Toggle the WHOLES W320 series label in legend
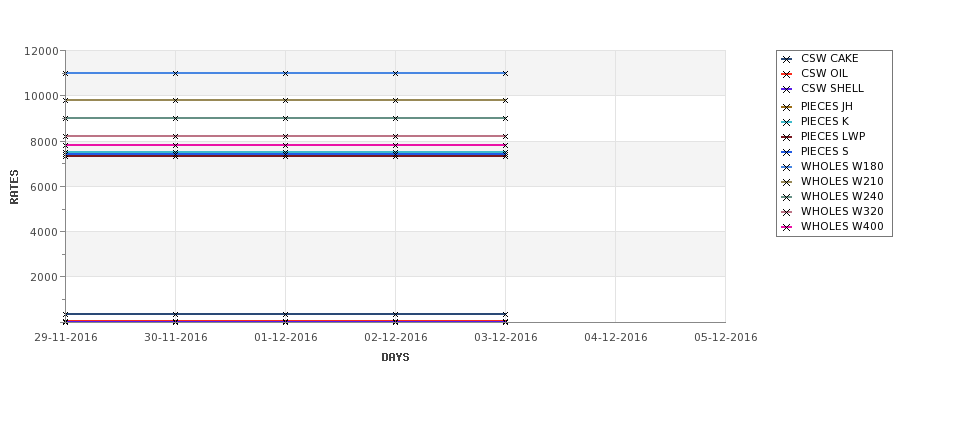Viewport: 975px width, 429px height. (841, 212)
